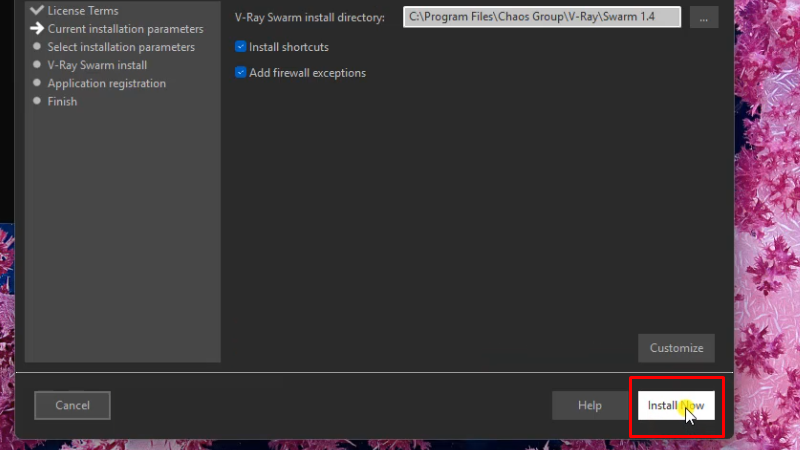Click the Install Now button
This screenshot has height=450, width=800.
coord(676,406)
